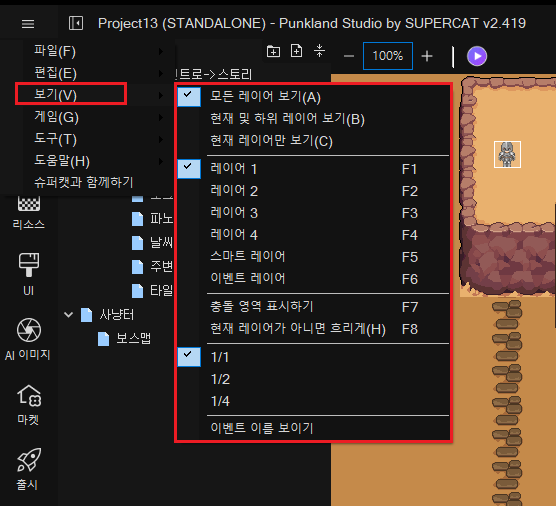Screen dimensions: 556x506
Task: Click the zoom in plus button
Action: coord(427,56)
